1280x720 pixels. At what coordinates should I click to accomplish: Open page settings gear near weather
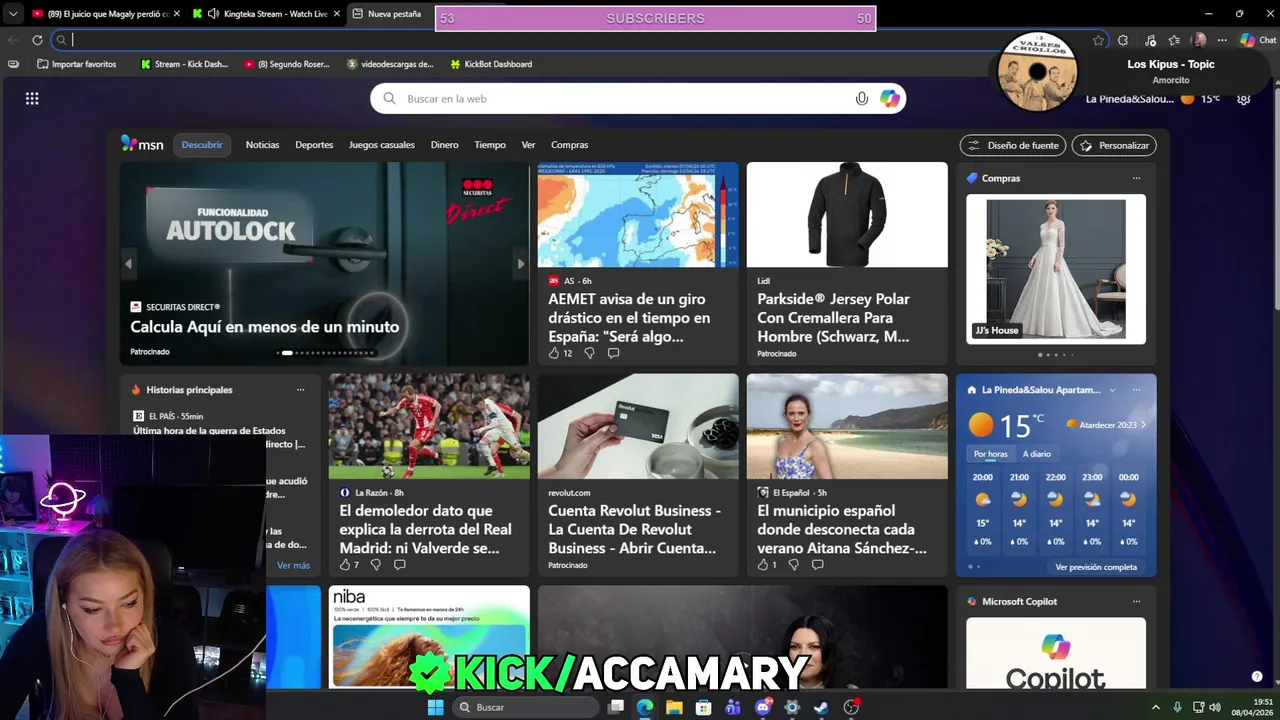coord(1243,98)
